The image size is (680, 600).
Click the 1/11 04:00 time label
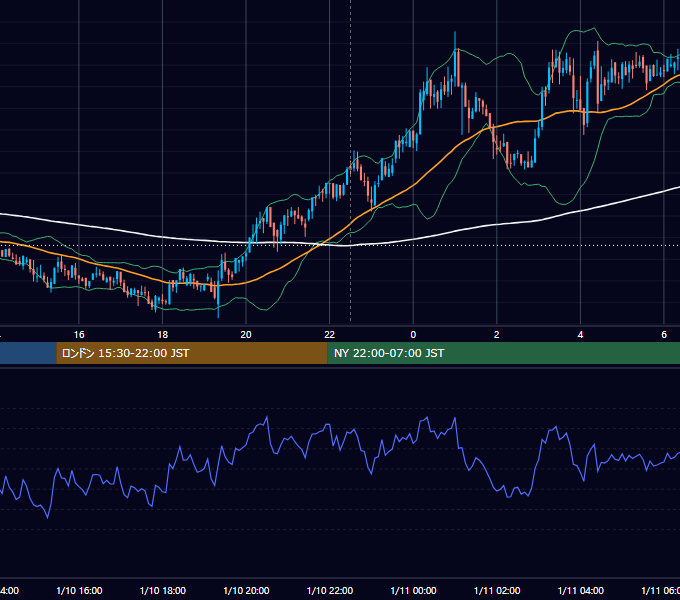click(x=581, y=590)
